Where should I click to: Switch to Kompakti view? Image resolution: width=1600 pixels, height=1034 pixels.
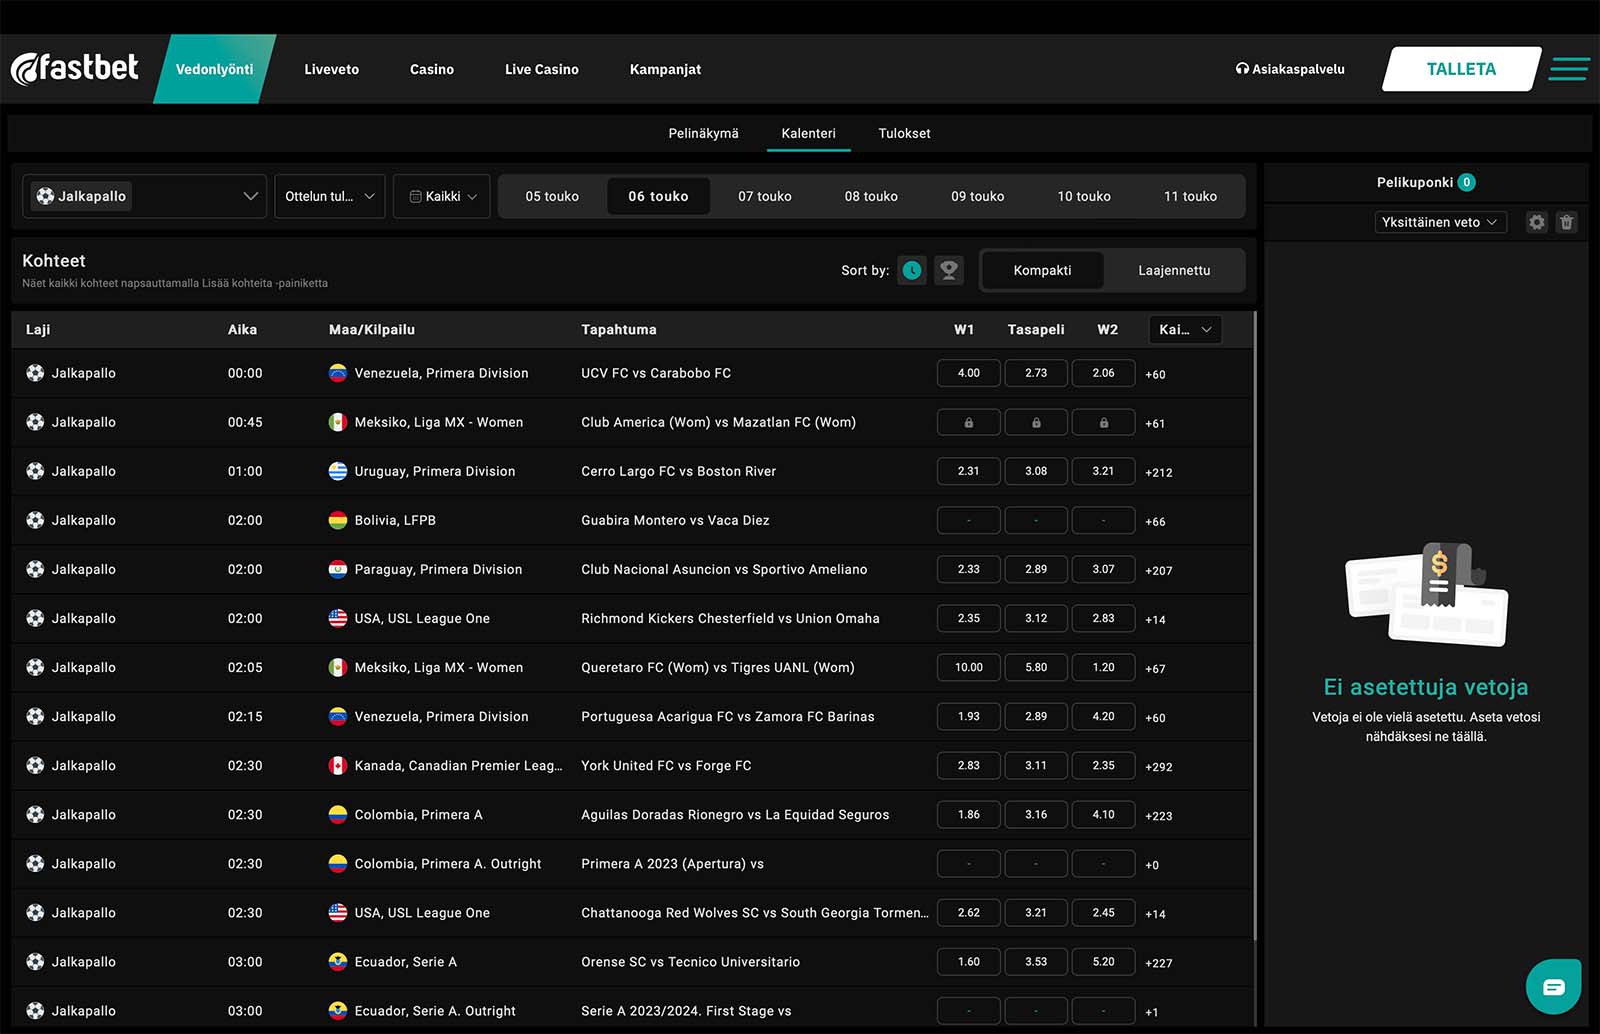tap(1042, 270)
